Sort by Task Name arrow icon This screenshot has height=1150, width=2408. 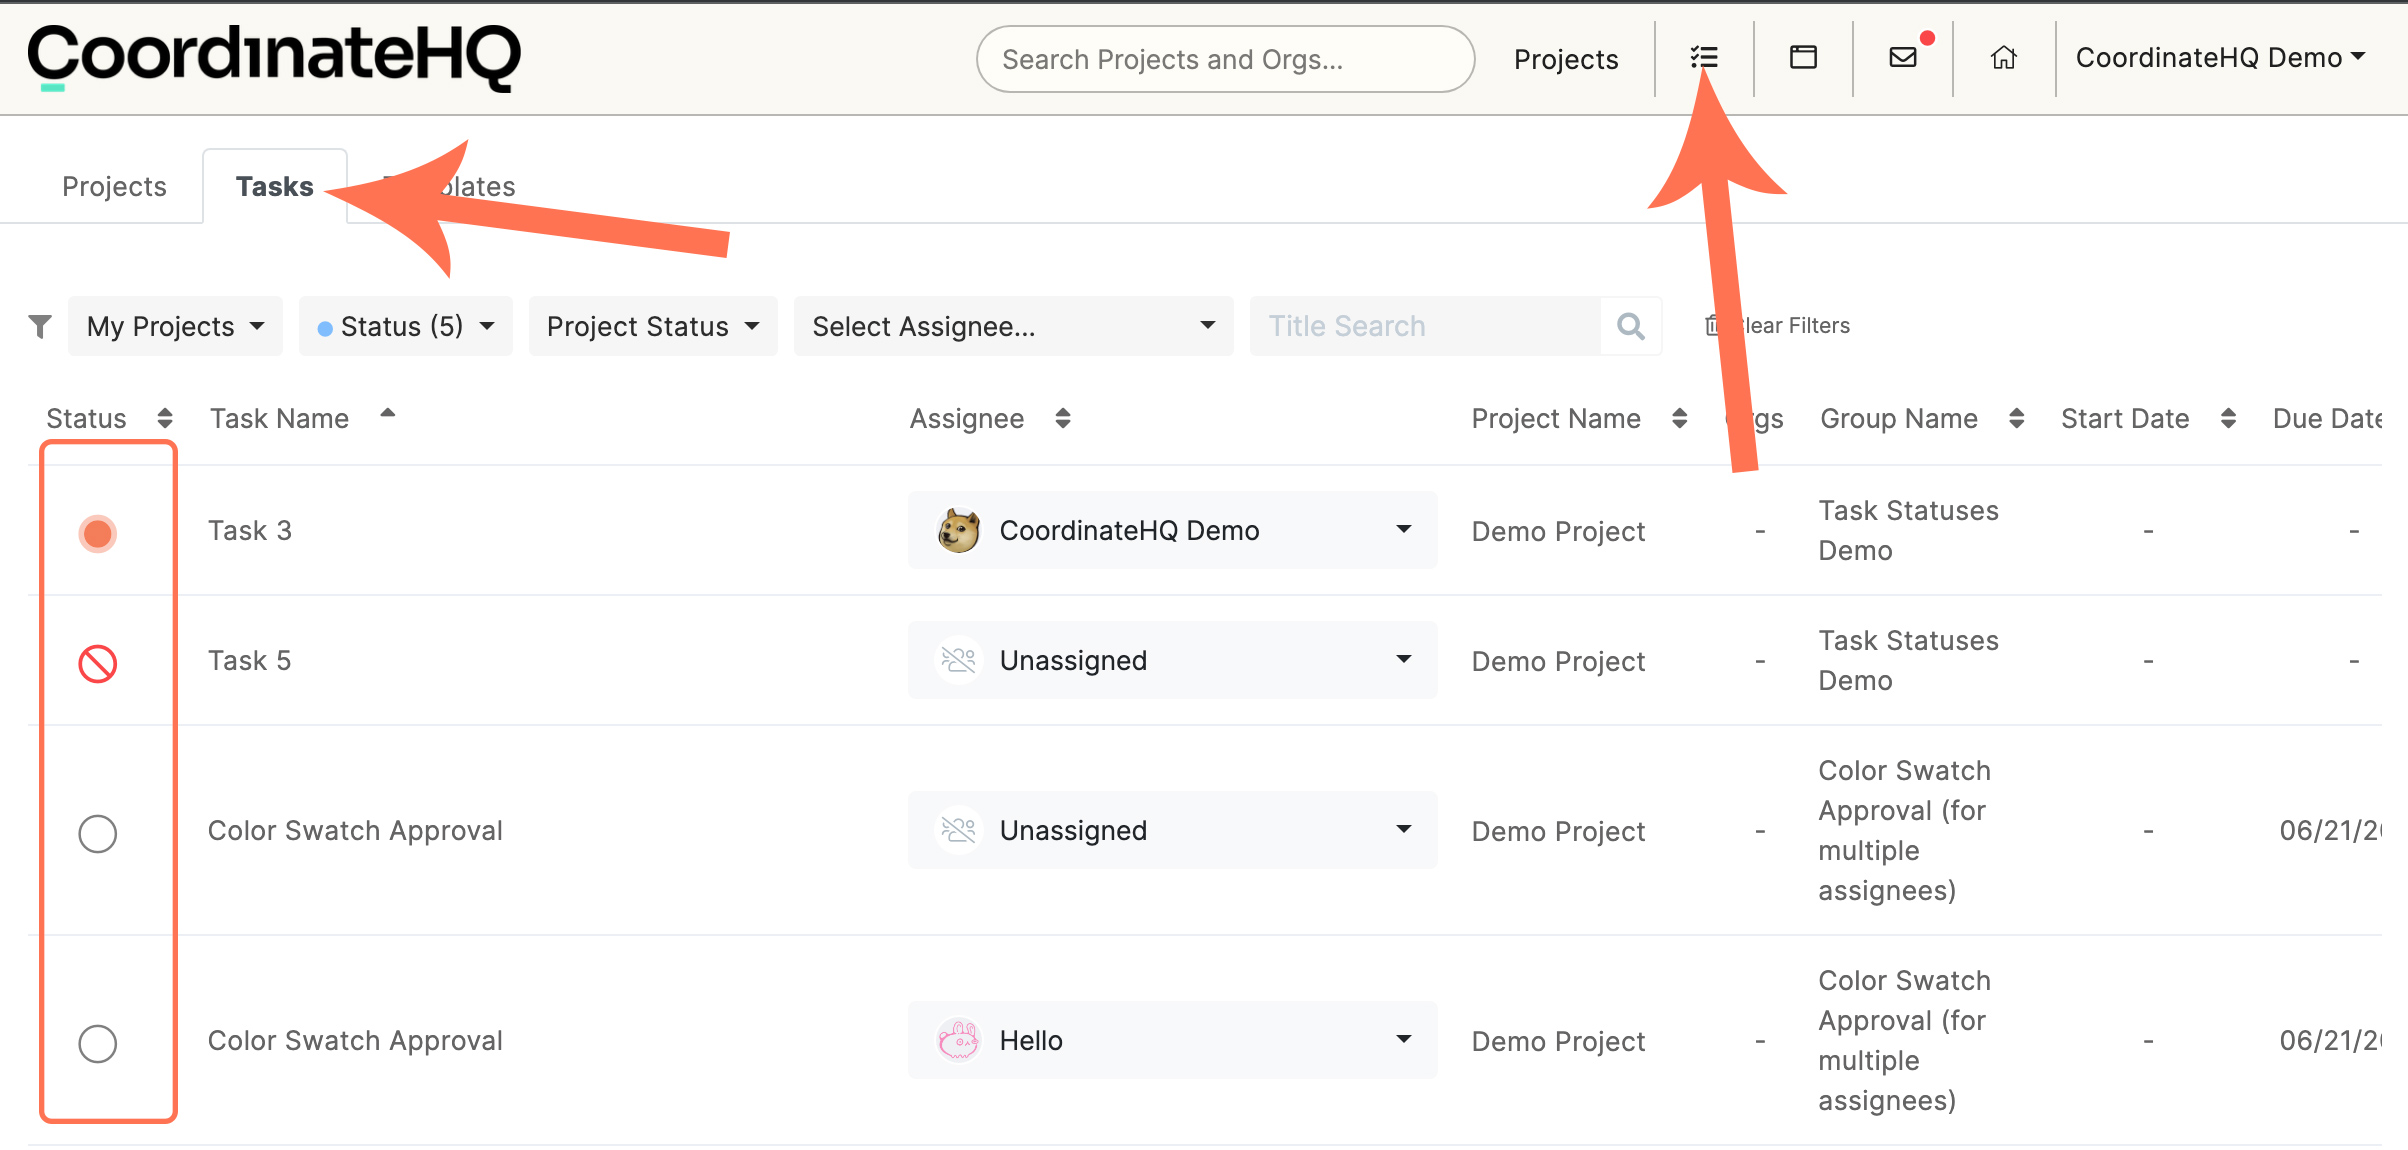[x=388, y=414]
